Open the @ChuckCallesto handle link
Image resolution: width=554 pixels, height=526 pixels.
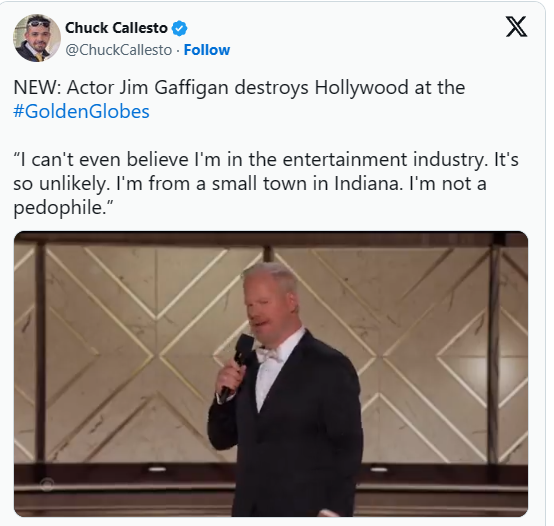(119, 50)
